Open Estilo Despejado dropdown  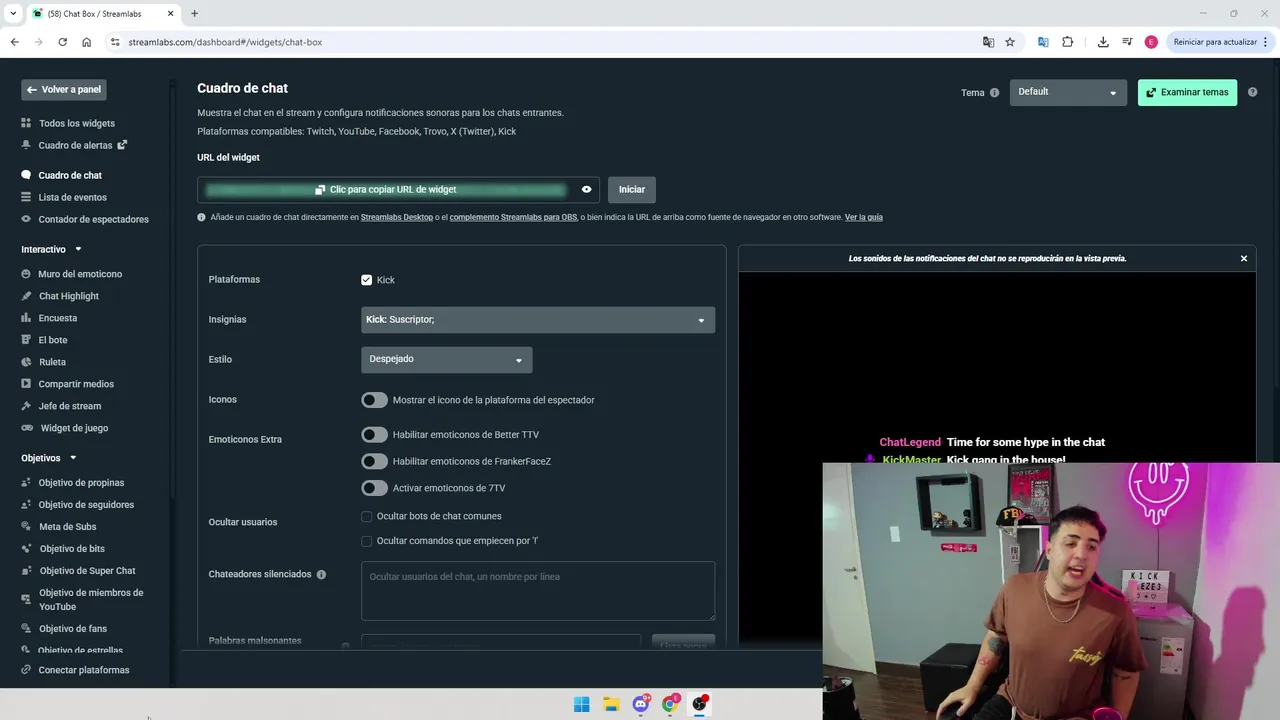446,359
